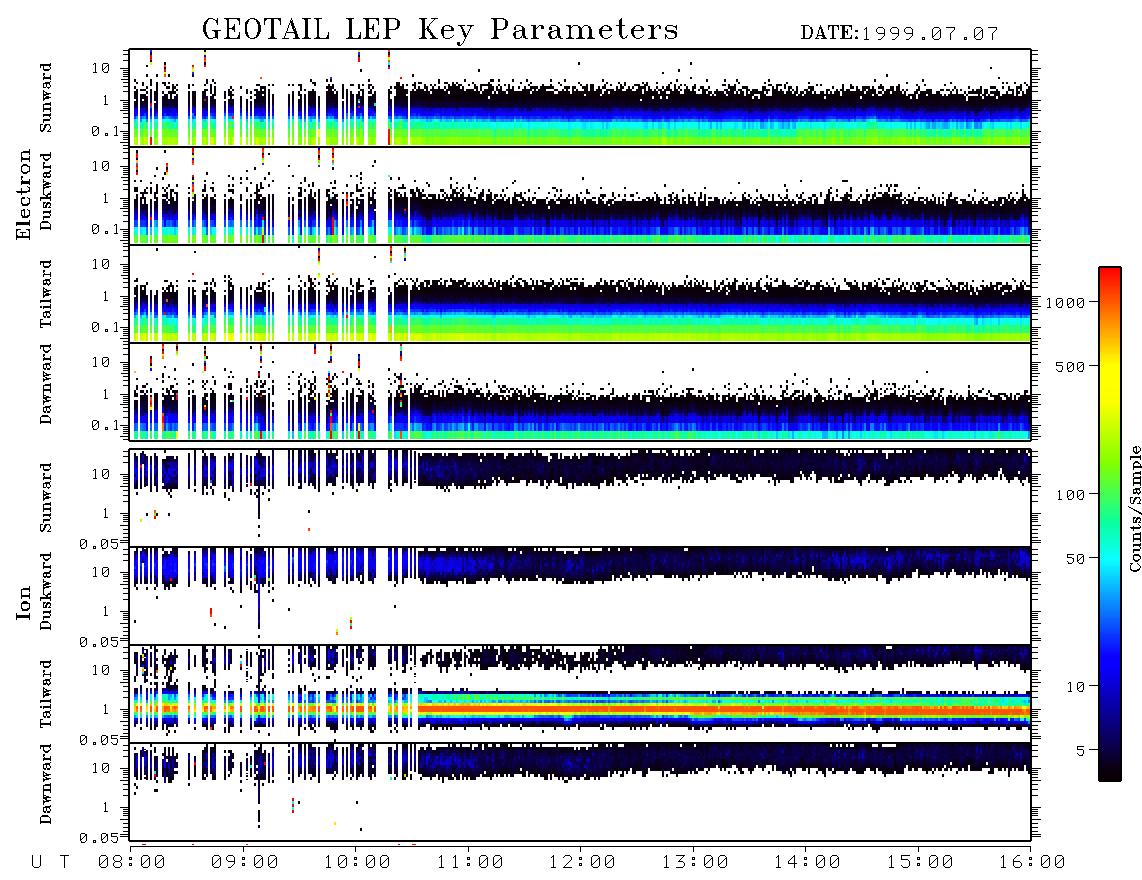Select the Electron 'Dawnward' panel label
This screenshot has width=1142, height=880.
pos(46,385)
